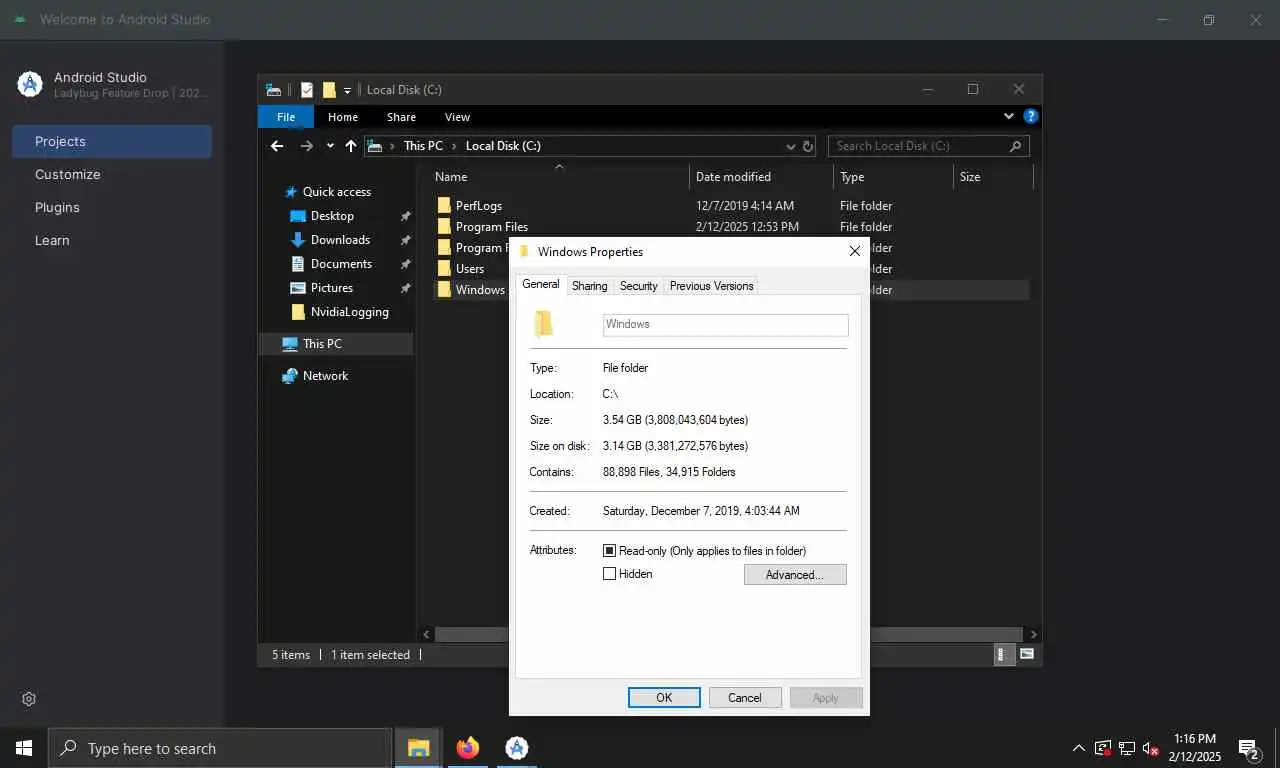Viewport: 1280px width, 768px height.
Task: Switch to details view layout icon
Action: pyautogui.click(x=1003, y=655)
